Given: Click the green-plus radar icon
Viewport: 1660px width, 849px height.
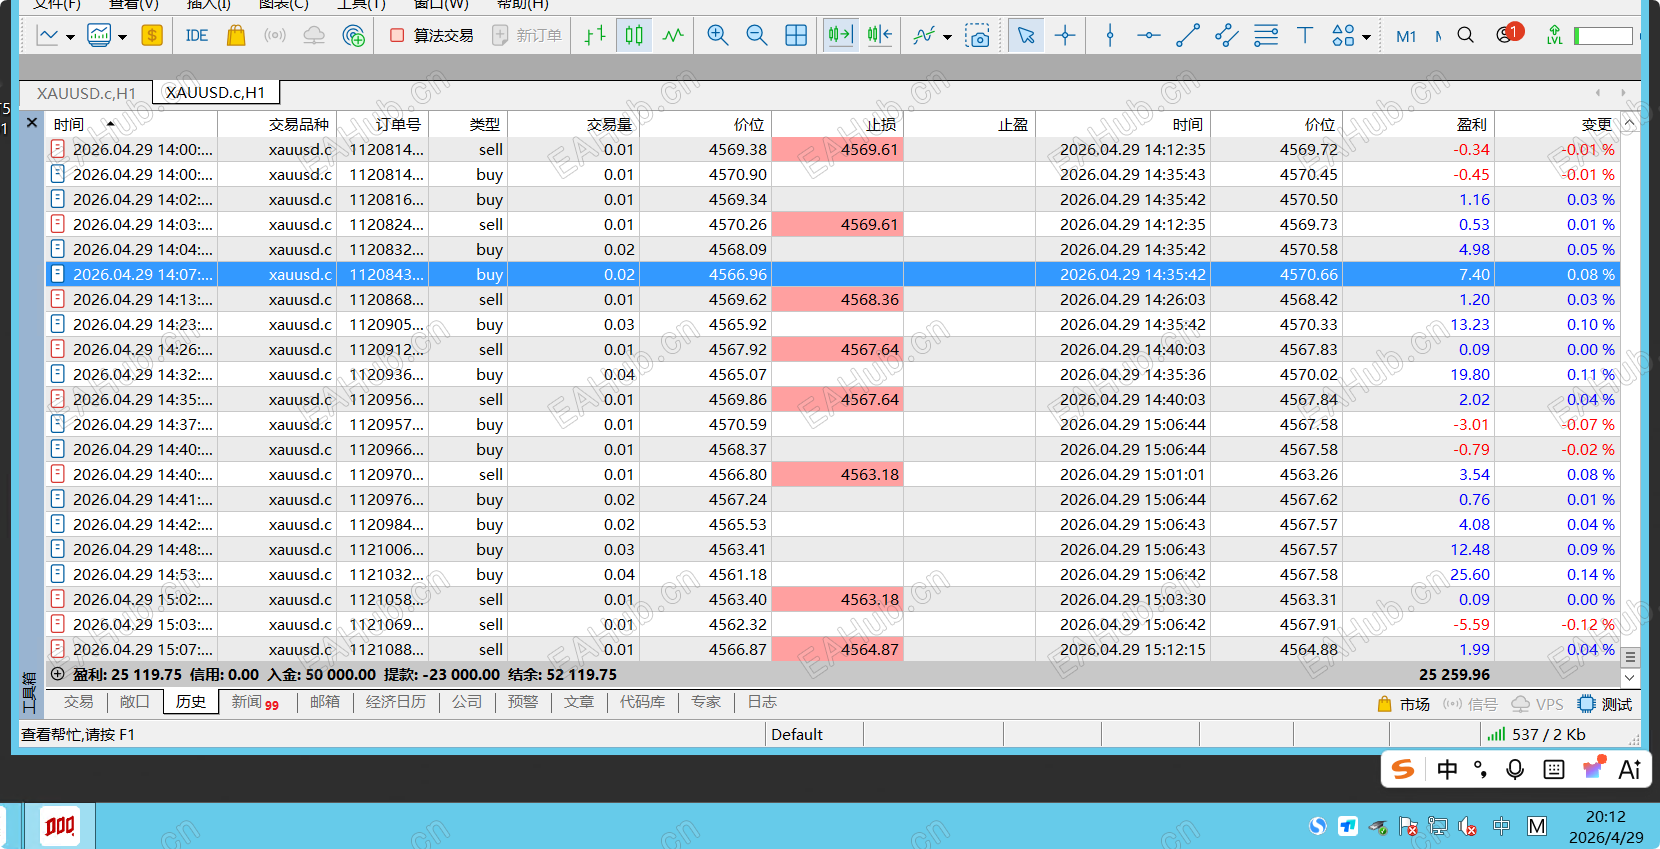Looking at the screenshot, I should (x=353, y=36).
